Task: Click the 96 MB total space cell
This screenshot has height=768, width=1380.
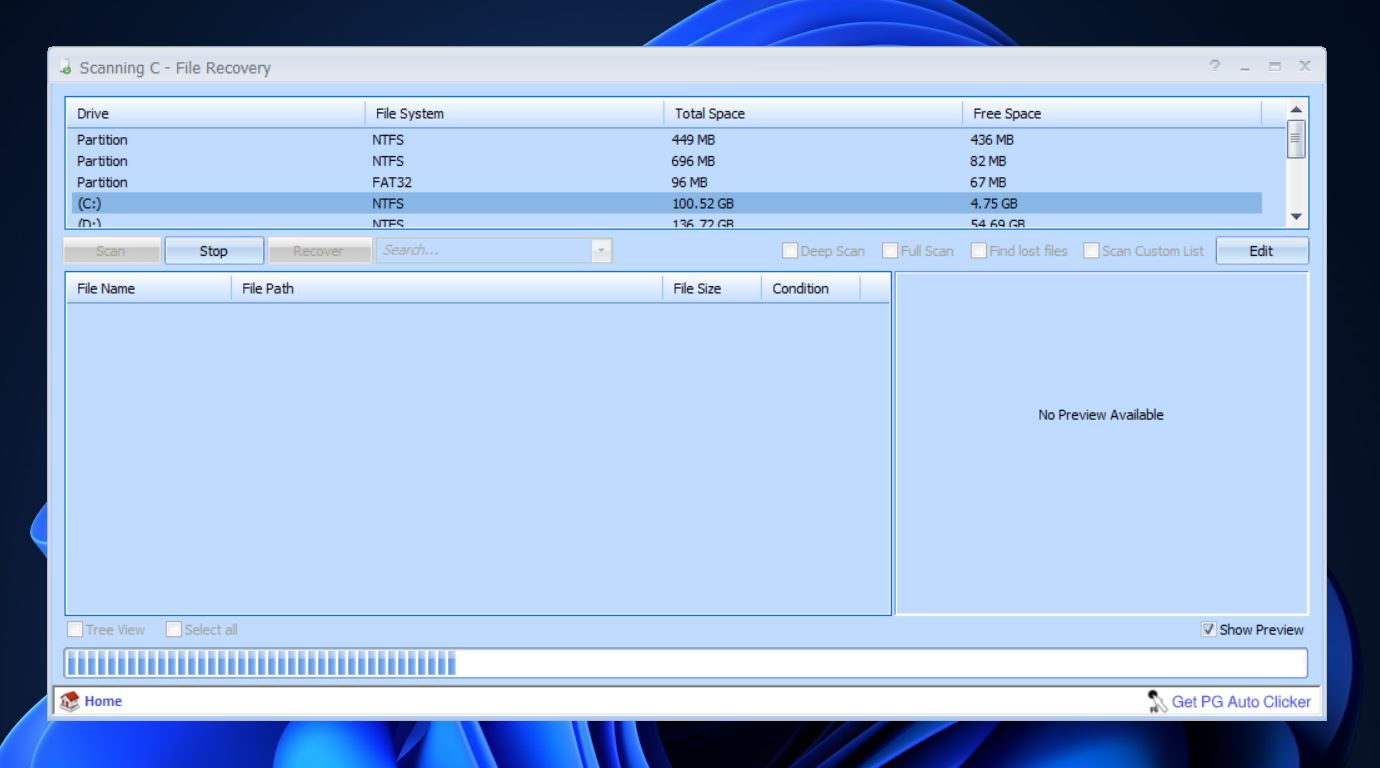Action: (689, 182)
